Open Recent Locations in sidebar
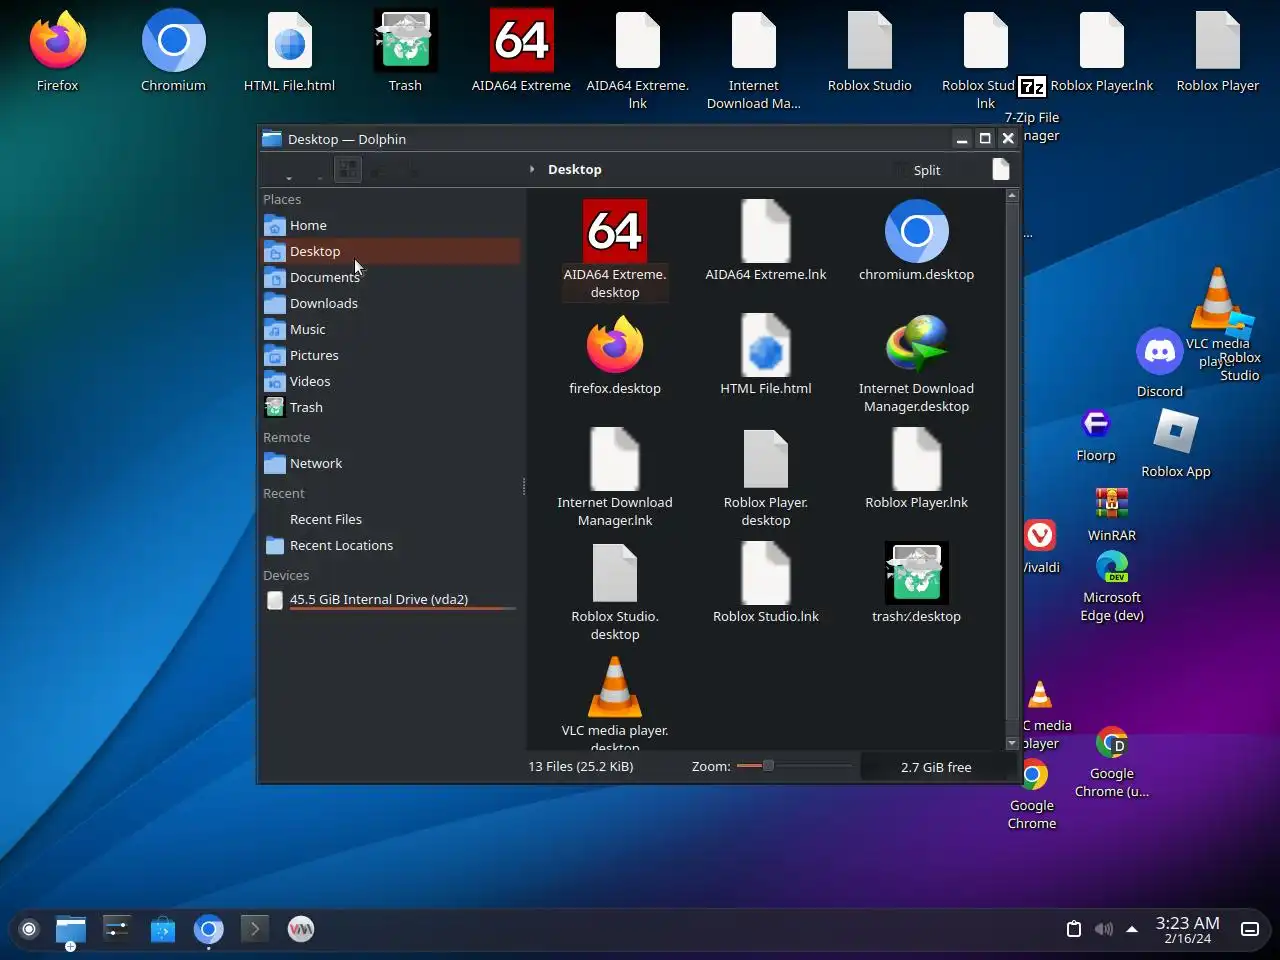 (390, 545)
